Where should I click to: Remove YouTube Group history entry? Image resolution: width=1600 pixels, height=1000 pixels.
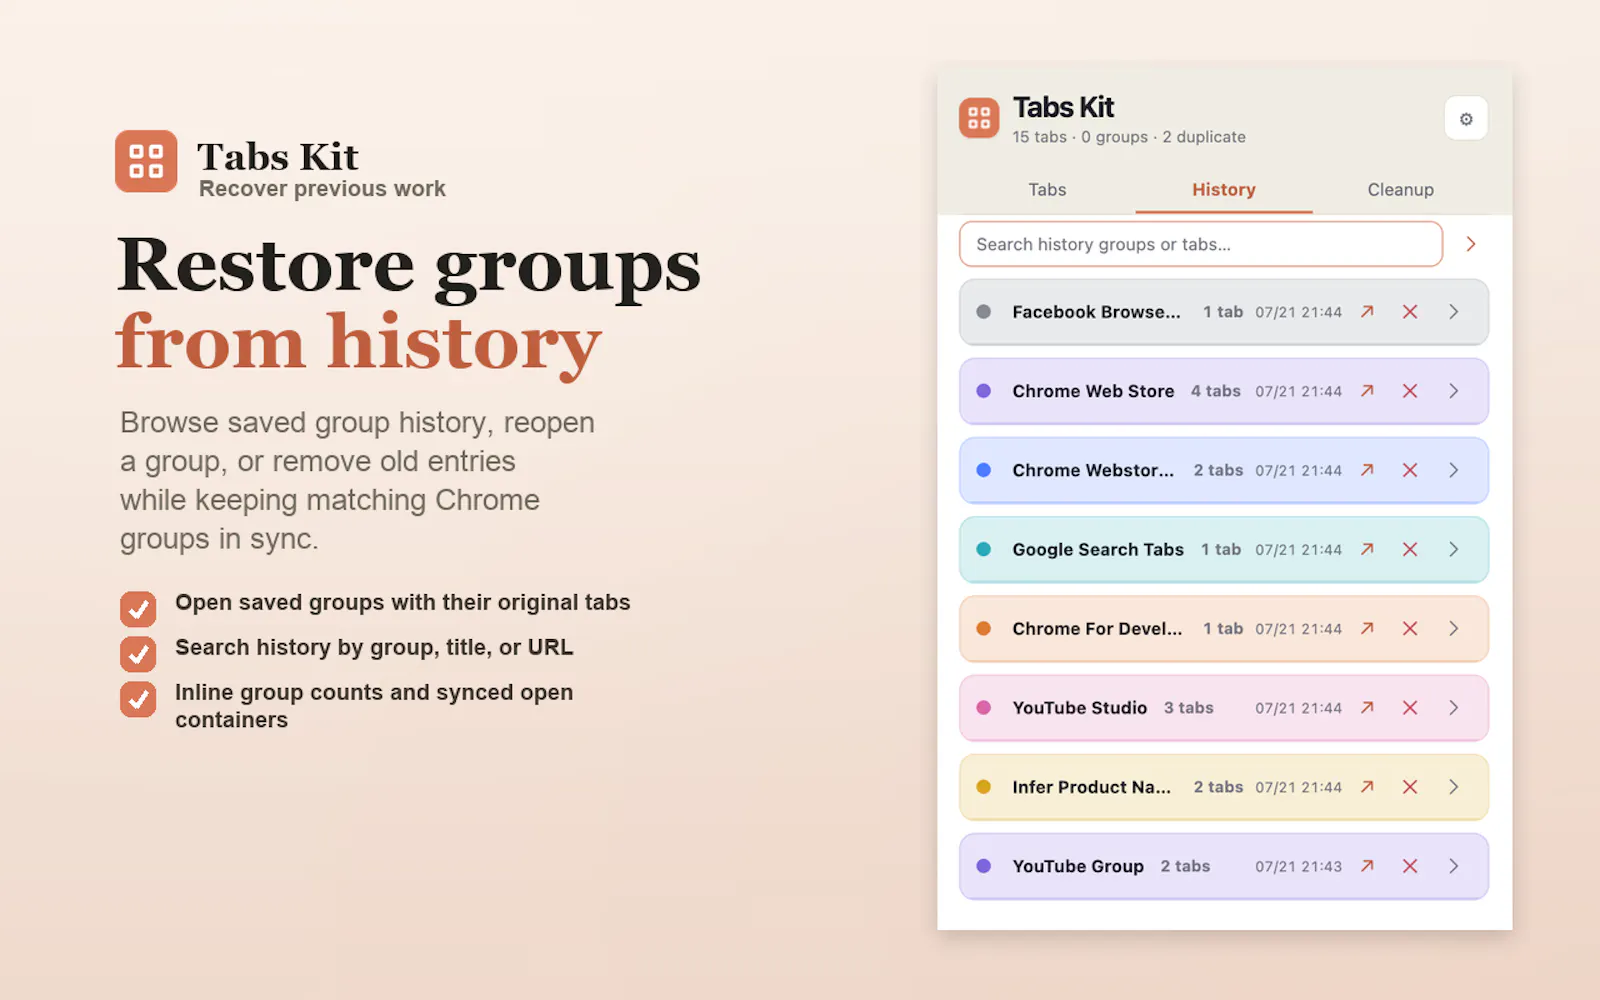pyautogui.click(x=1410, y=866)
